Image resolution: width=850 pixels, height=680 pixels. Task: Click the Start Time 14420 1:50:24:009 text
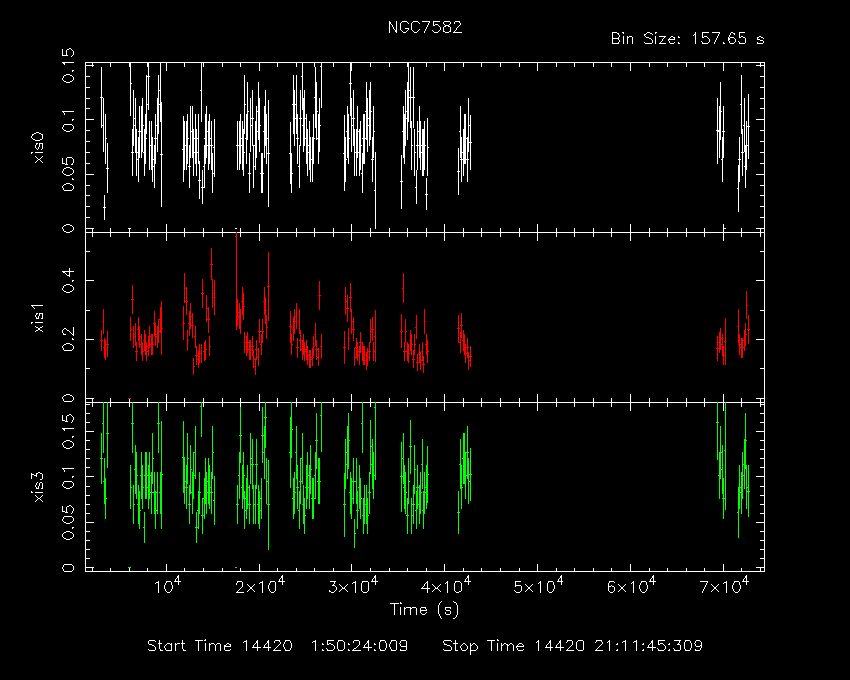pyautogui.click(x=278, y=646)
